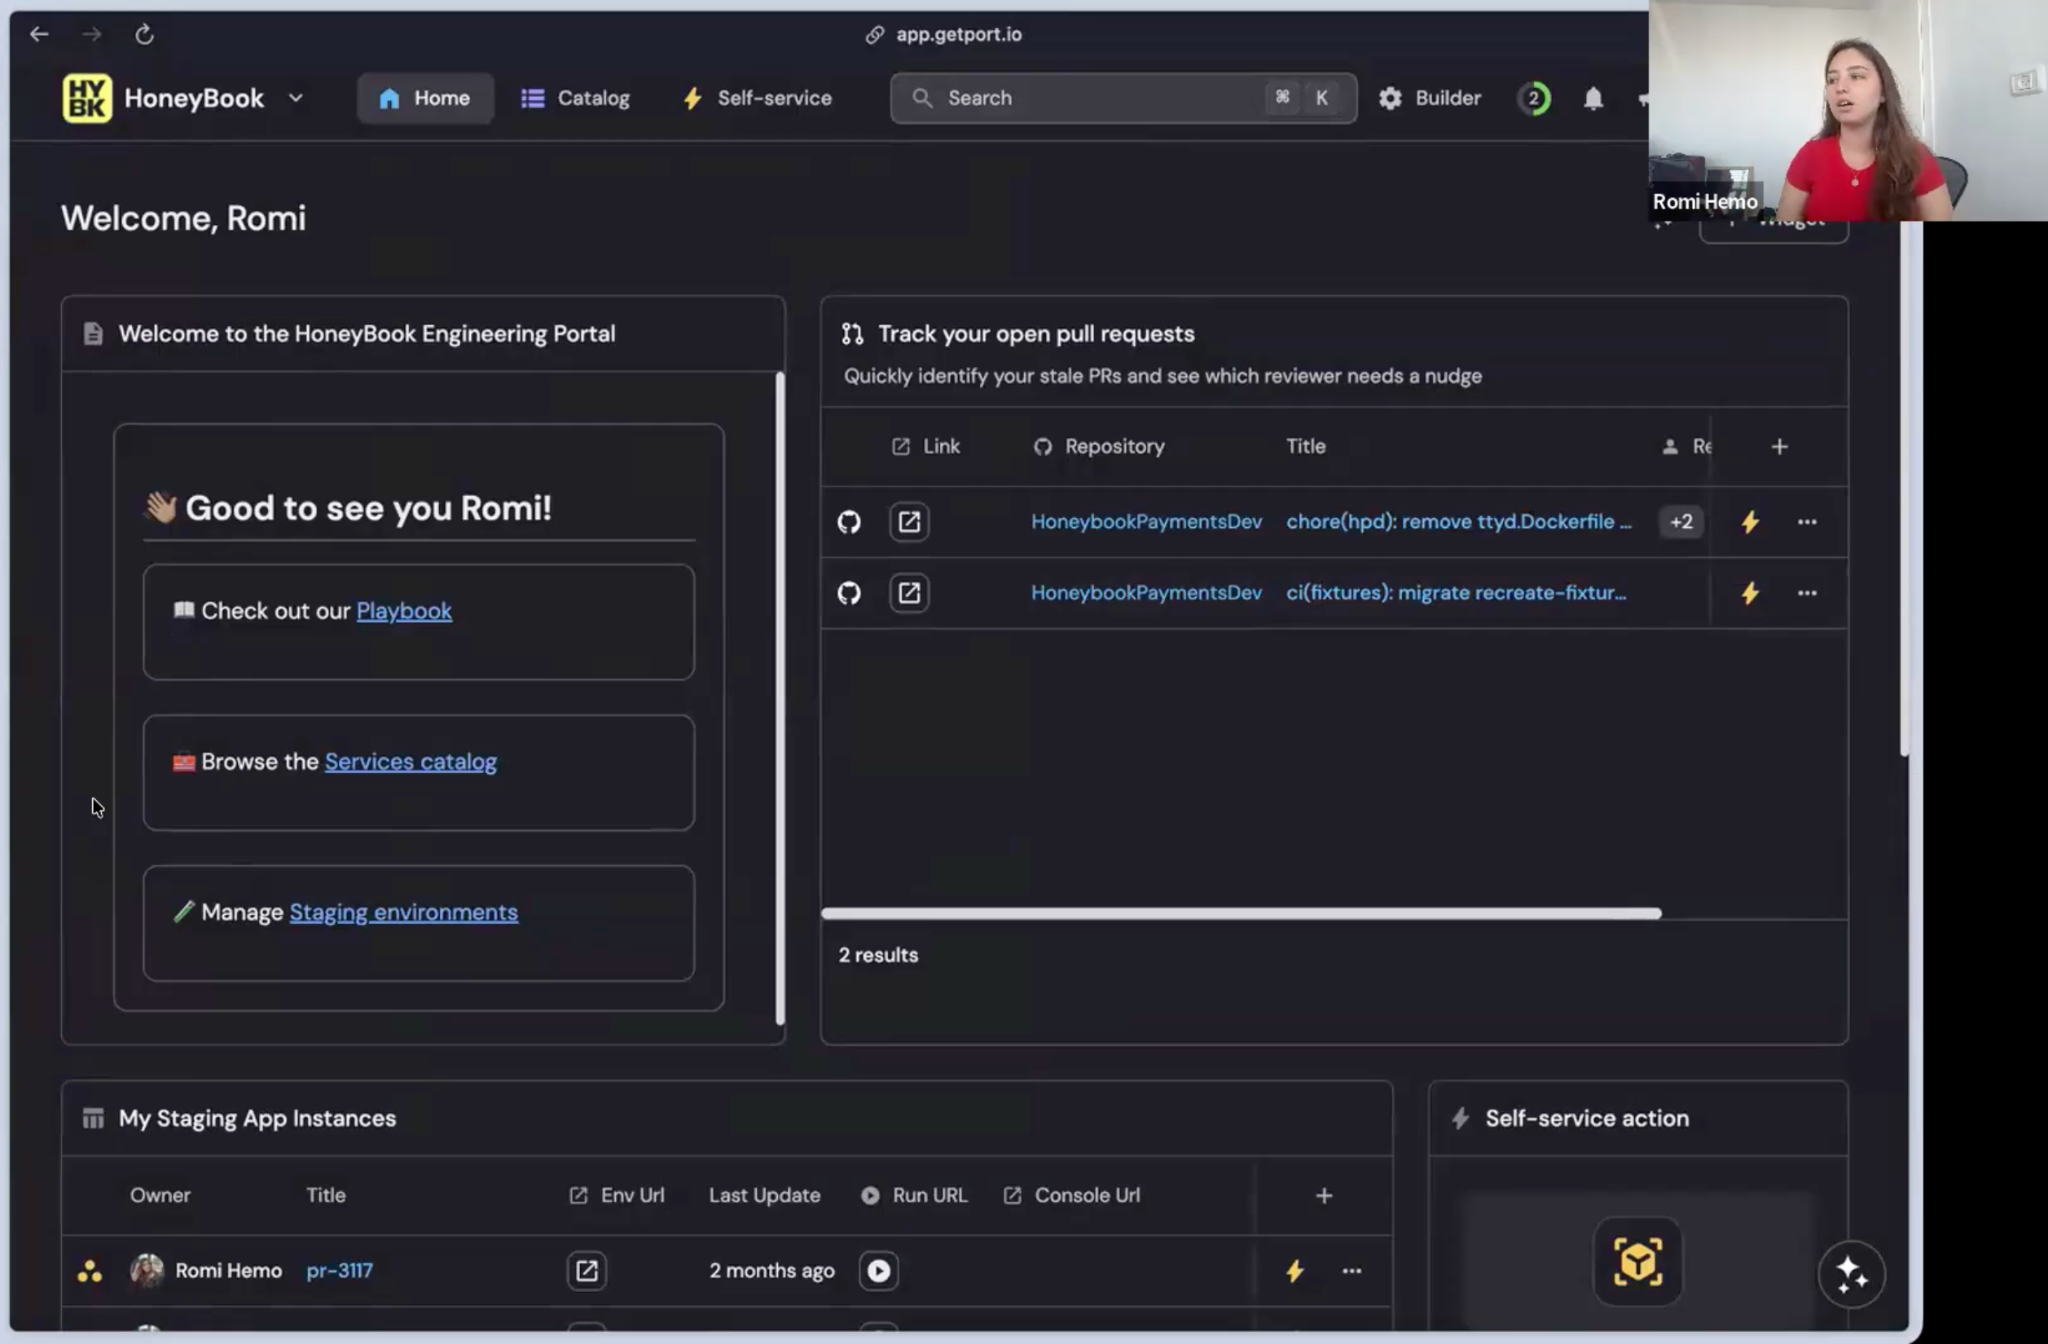Open HoneybookPaymentsDev repository in ci(fixtures) row
The width and height of the screenshot is (2048, 1344).
[1146, 593]
